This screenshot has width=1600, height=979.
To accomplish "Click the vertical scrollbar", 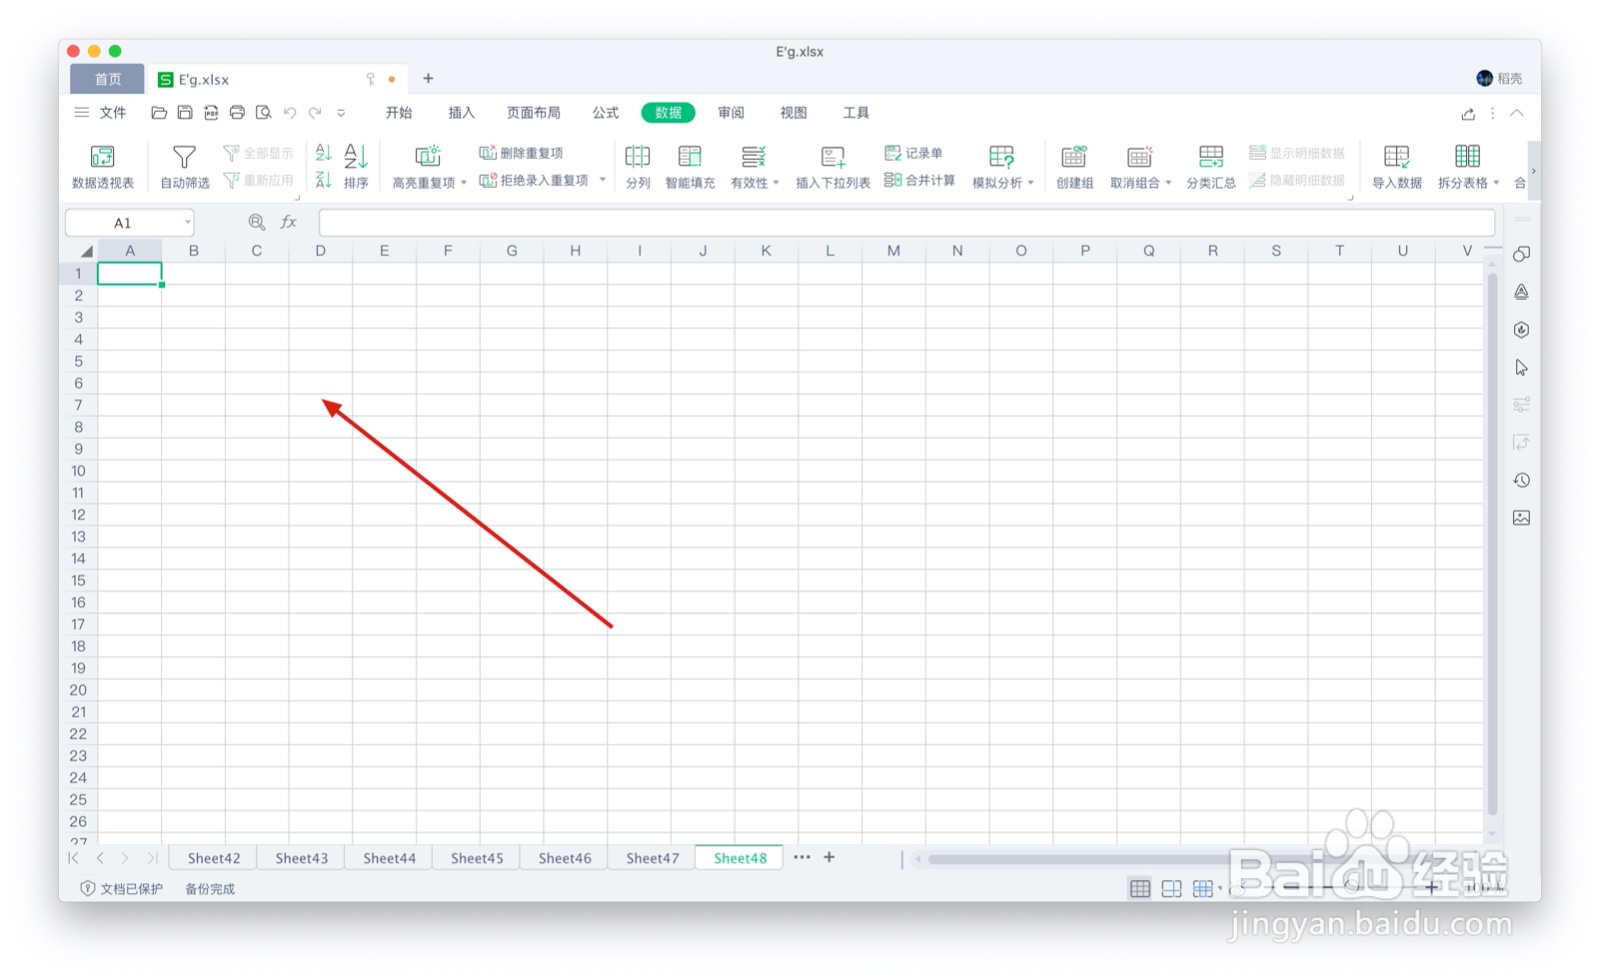I will [1492, 545].
